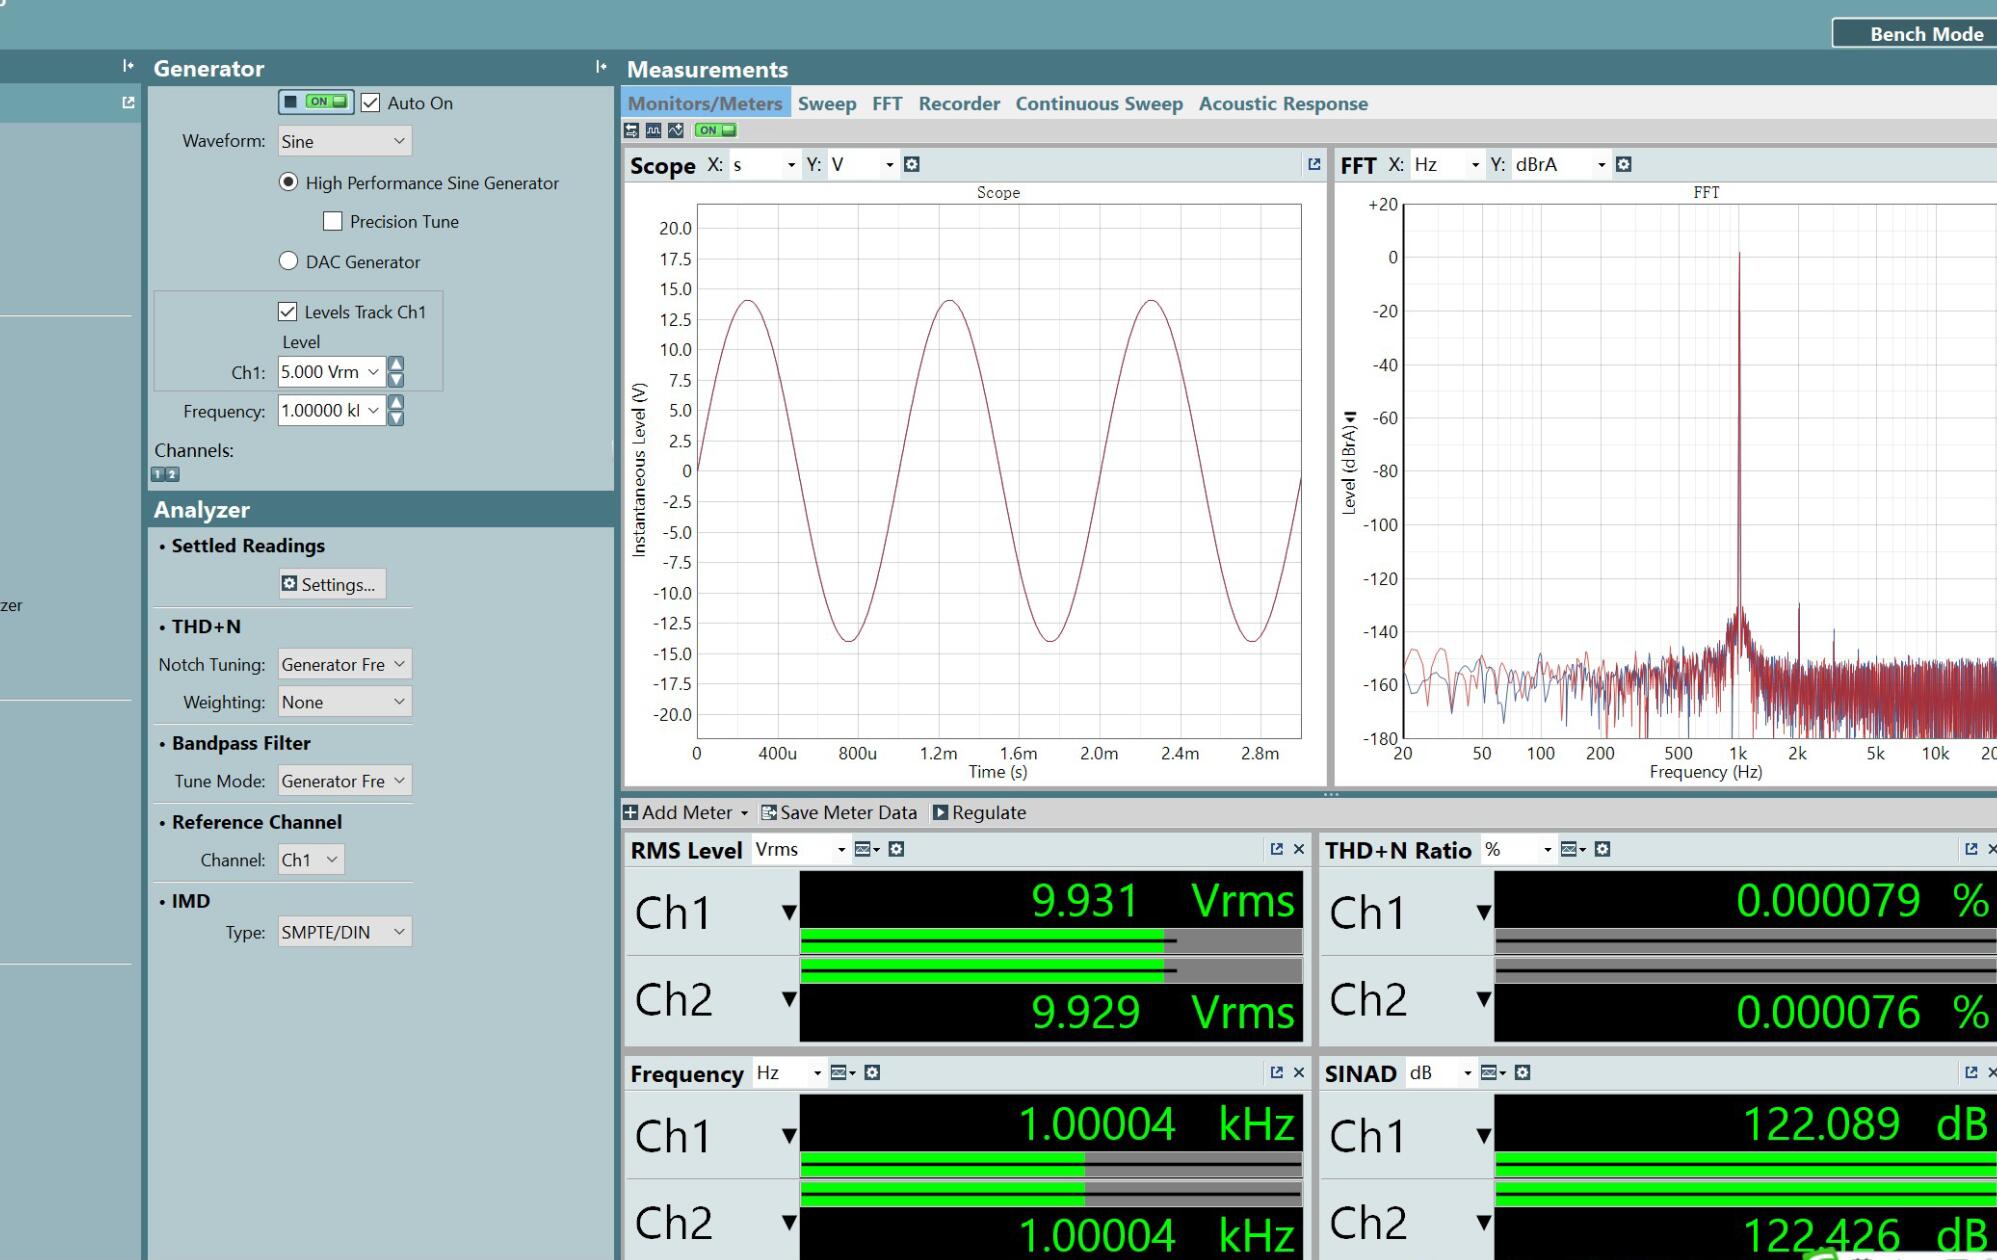Open RMS Level Ch1 channel arrow
The image size is (1997, 1260).
point(789,911)
